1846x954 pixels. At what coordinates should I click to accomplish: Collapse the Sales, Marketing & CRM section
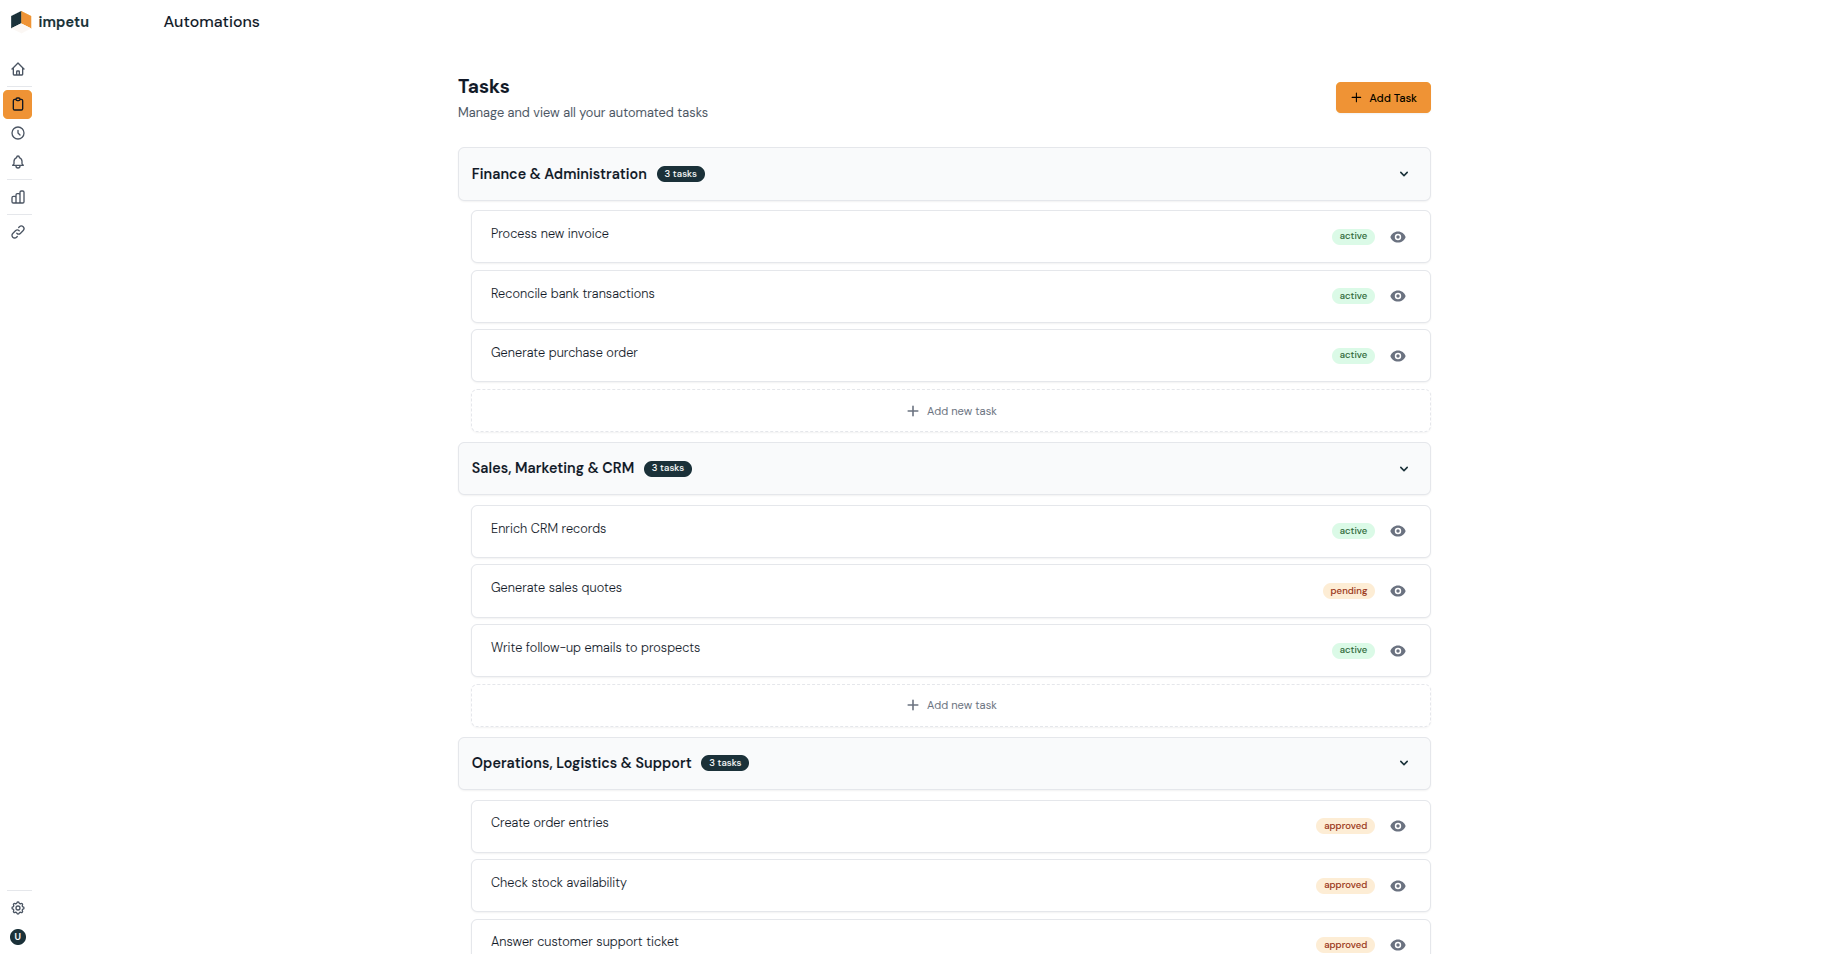click(x=1404, y=469)
